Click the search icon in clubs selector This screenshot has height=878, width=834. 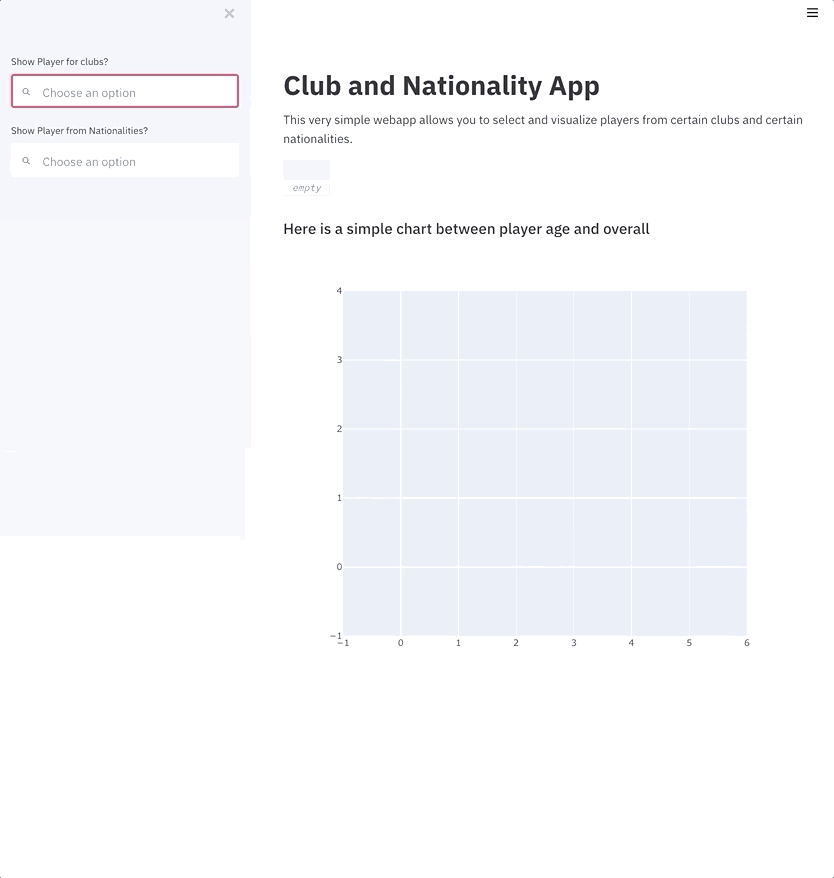[26, 91]
